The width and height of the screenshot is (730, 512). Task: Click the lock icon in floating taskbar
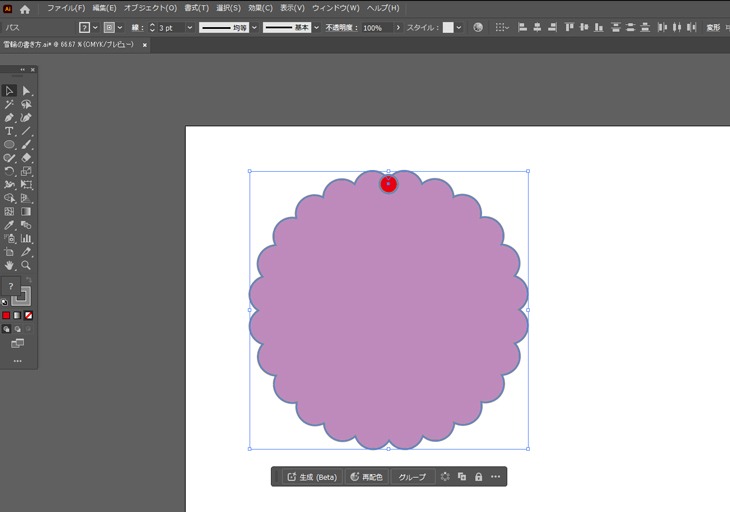tap(478, 477)
